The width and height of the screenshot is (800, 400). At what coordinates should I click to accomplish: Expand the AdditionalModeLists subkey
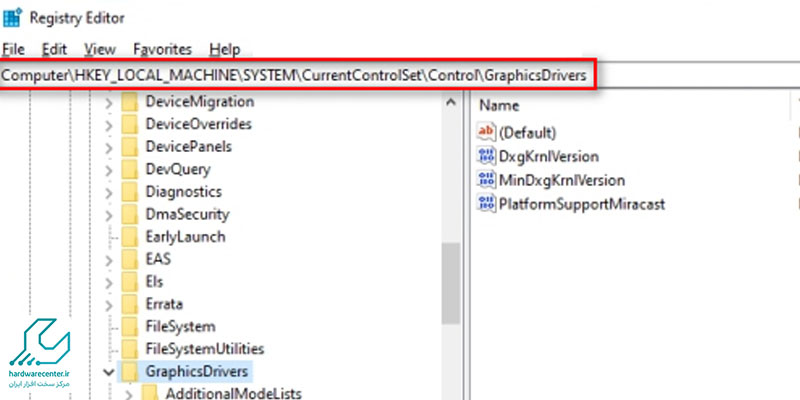[x=129, y=394]
